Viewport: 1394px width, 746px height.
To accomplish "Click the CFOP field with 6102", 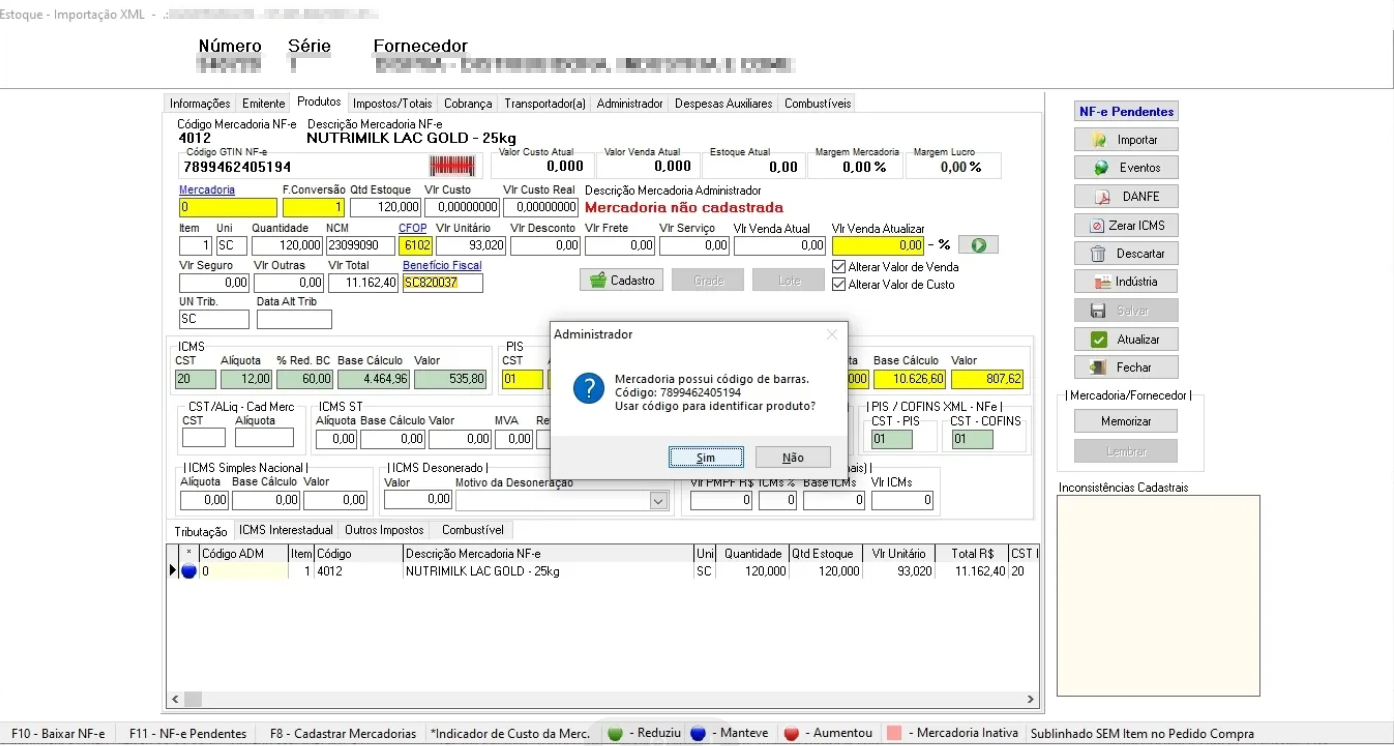I will point(415,245).
